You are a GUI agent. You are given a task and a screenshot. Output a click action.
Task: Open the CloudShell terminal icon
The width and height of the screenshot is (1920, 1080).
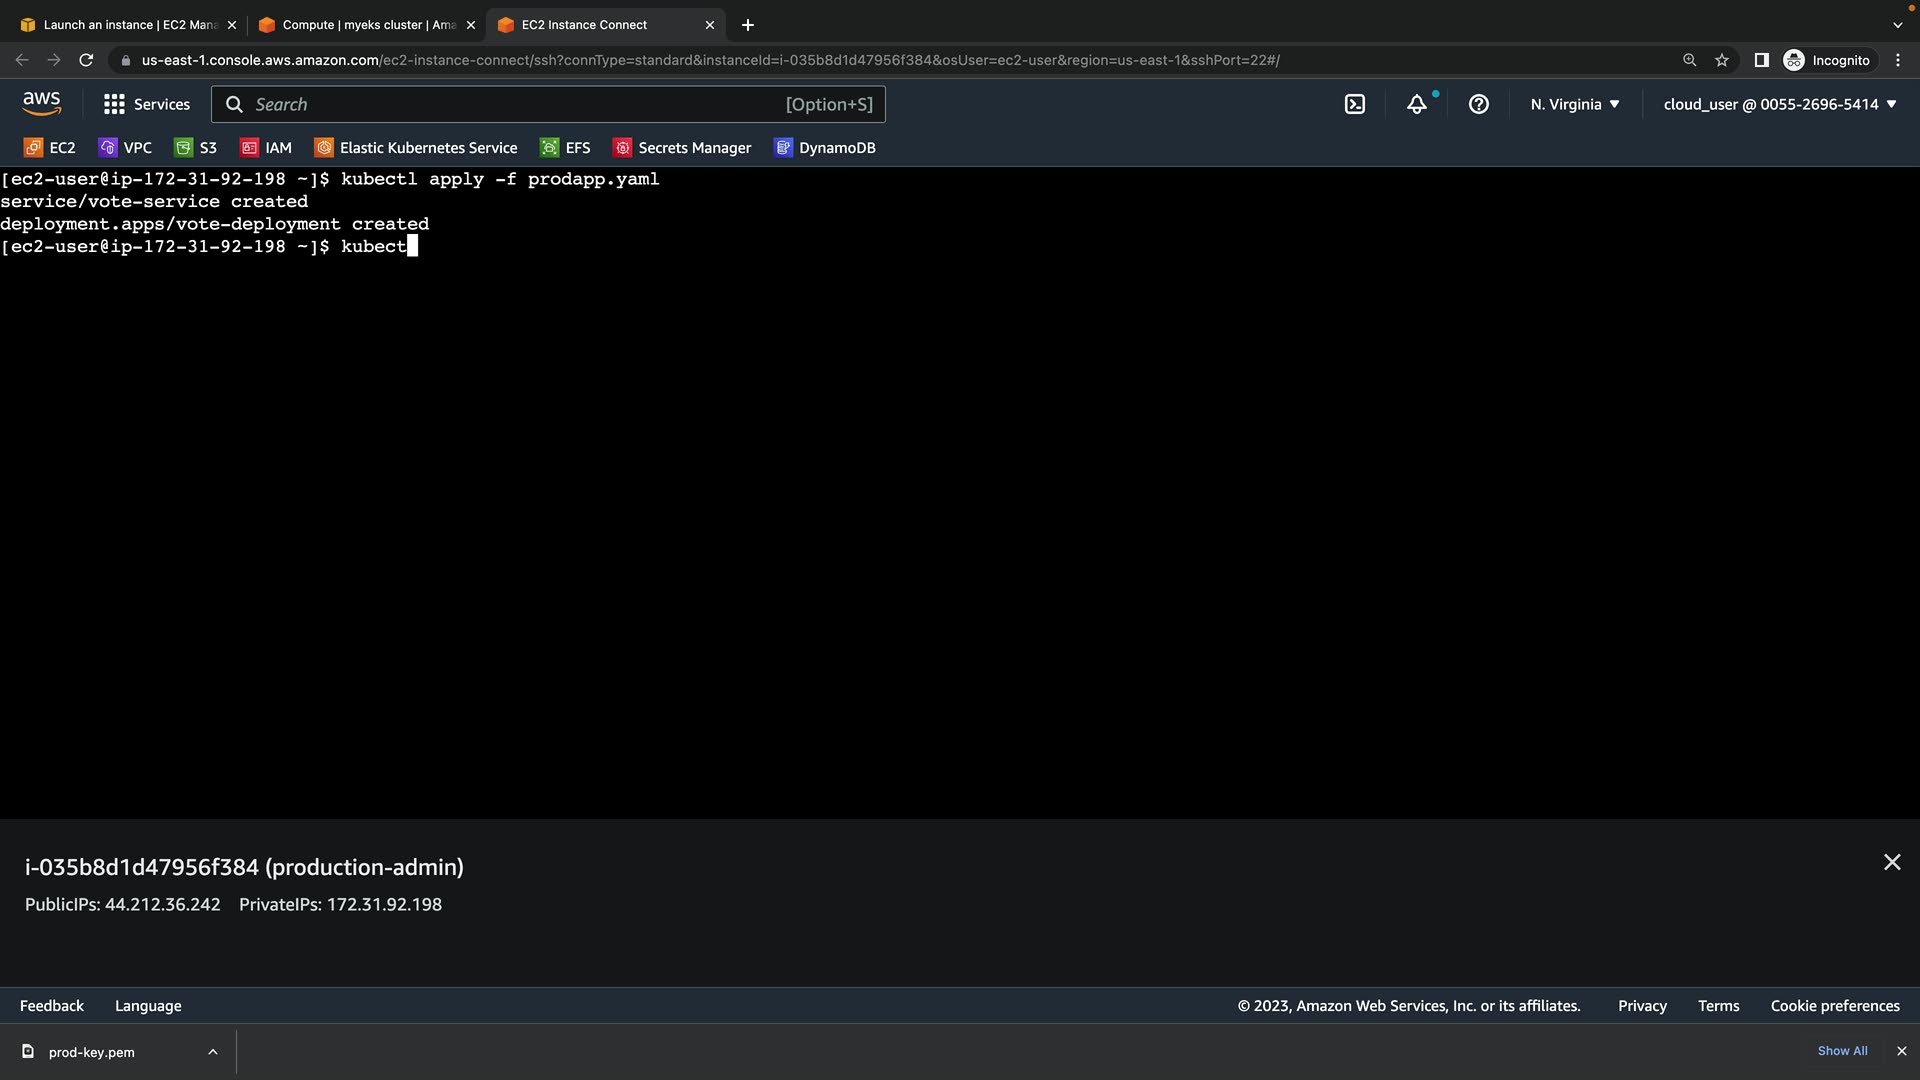pyautogui.click(x=1354, y=104)
